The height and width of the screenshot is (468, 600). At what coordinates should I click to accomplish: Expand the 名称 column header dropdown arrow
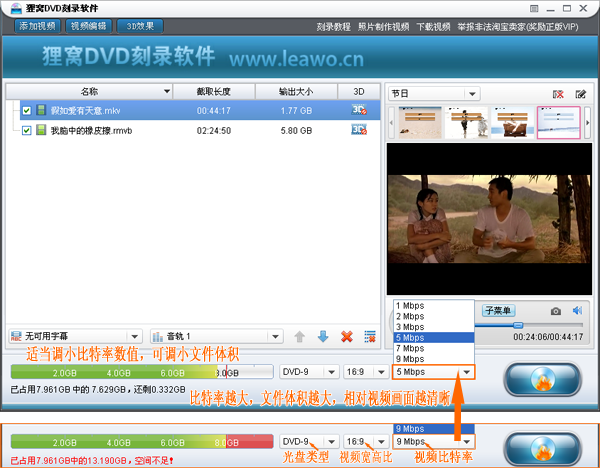click(166, 91)
